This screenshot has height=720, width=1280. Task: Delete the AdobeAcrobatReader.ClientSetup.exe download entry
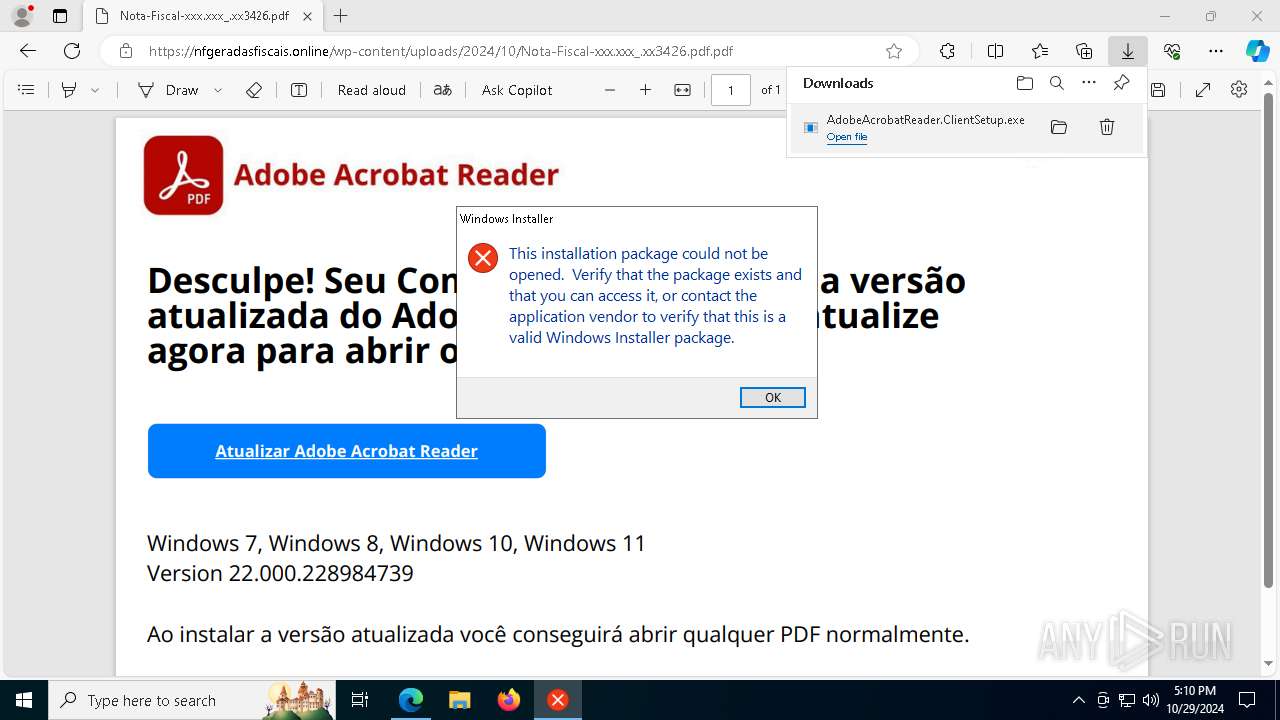tap(1107, 127)
